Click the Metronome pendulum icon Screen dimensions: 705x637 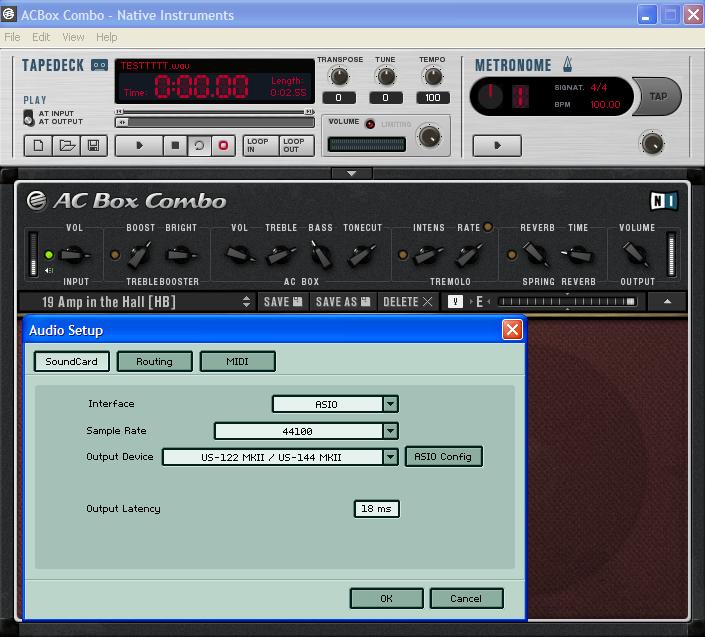568,64
